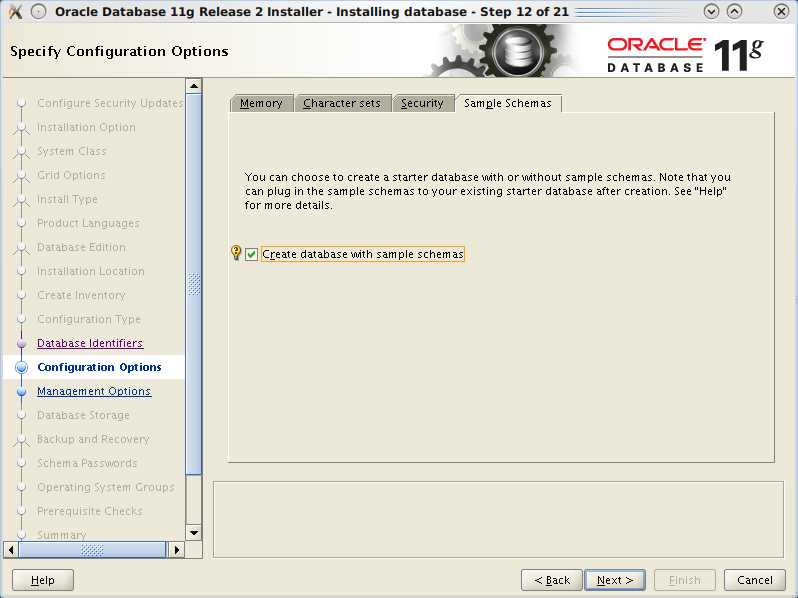Click the round pin button in title bar

point(38,12)
